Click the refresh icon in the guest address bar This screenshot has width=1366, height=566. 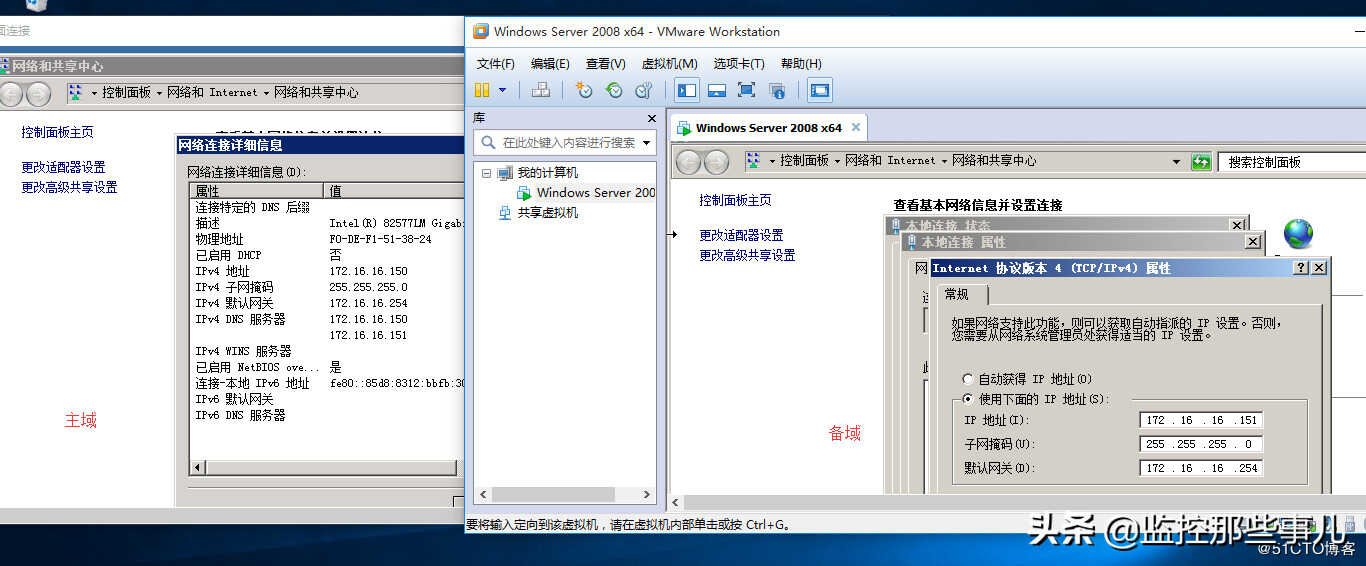pyautogui.click(x=1201, y=162)
